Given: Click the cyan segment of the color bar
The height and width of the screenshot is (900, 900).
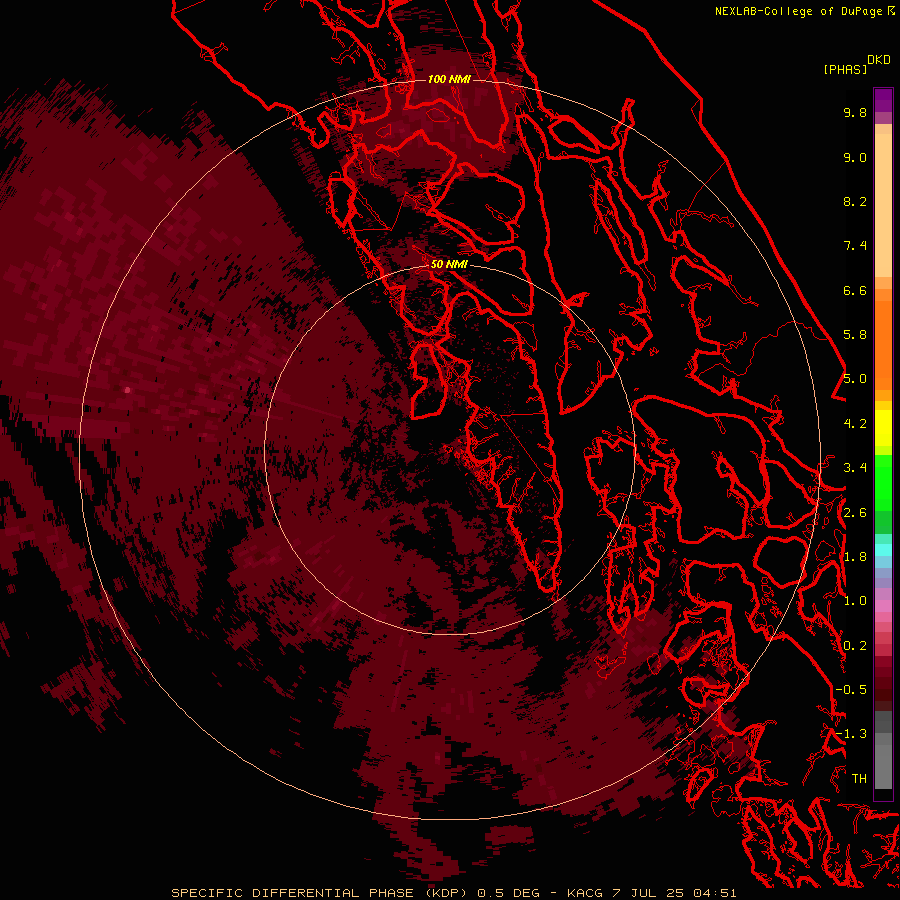Looking at the screenshot, I should (883, 549).
